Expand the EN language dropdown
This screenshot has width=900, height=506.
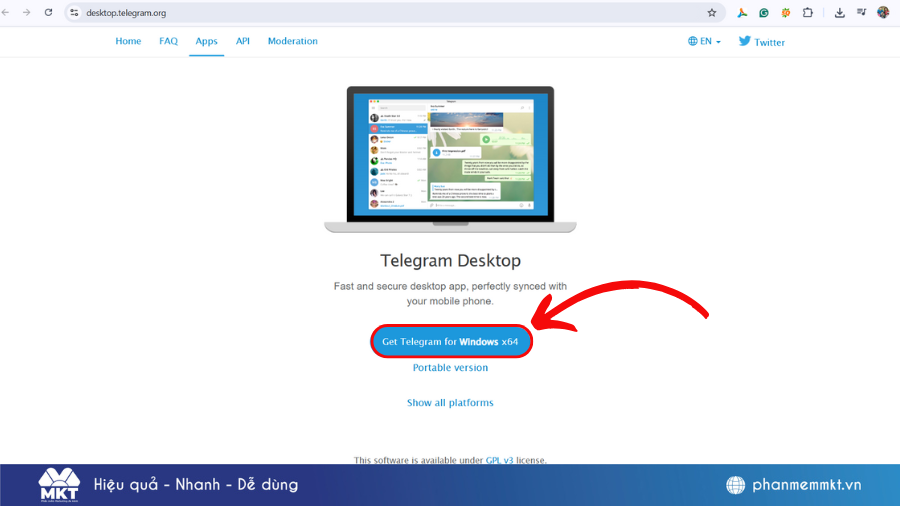tap(704, 41)
